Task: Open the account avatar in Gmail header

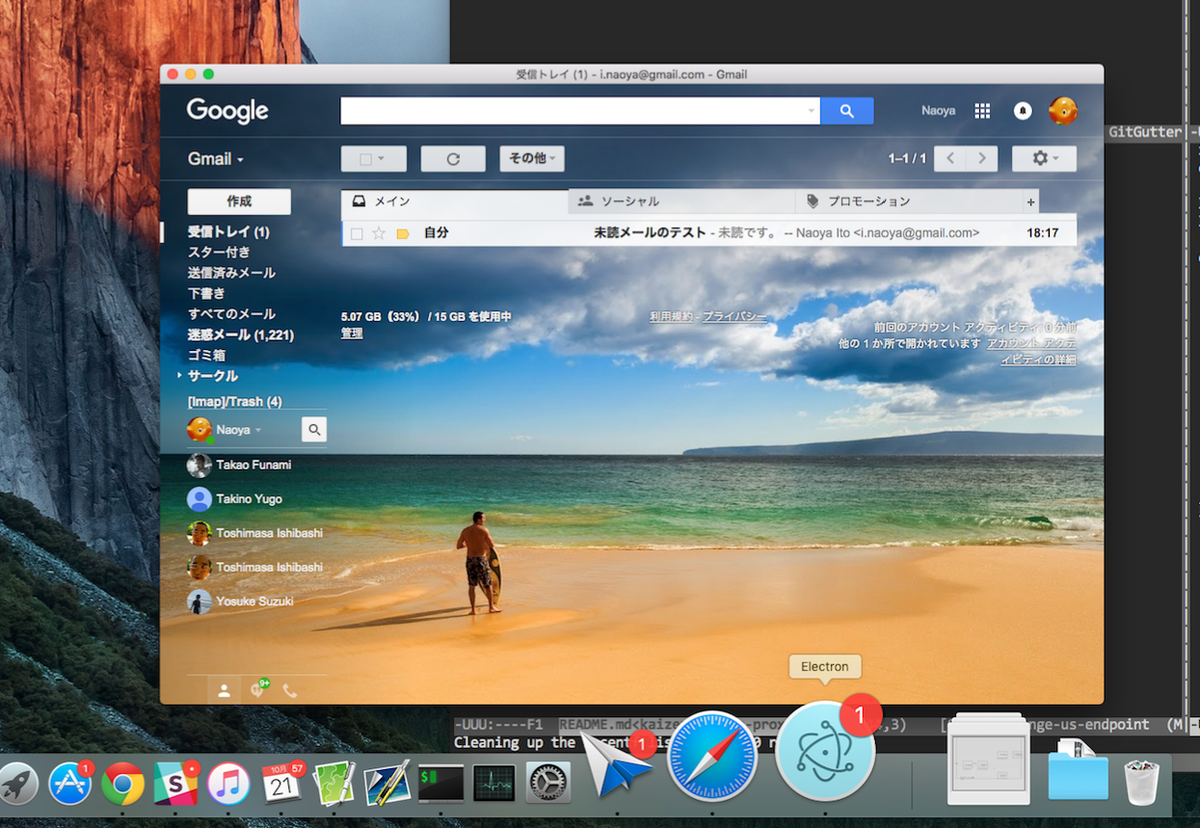Action: tap(1062, 111)
